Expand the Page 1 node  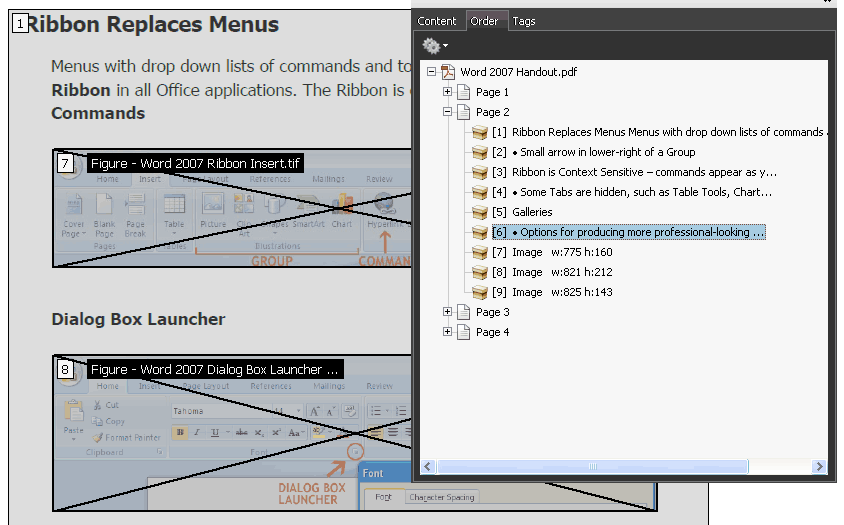click(x=447, y=92)
